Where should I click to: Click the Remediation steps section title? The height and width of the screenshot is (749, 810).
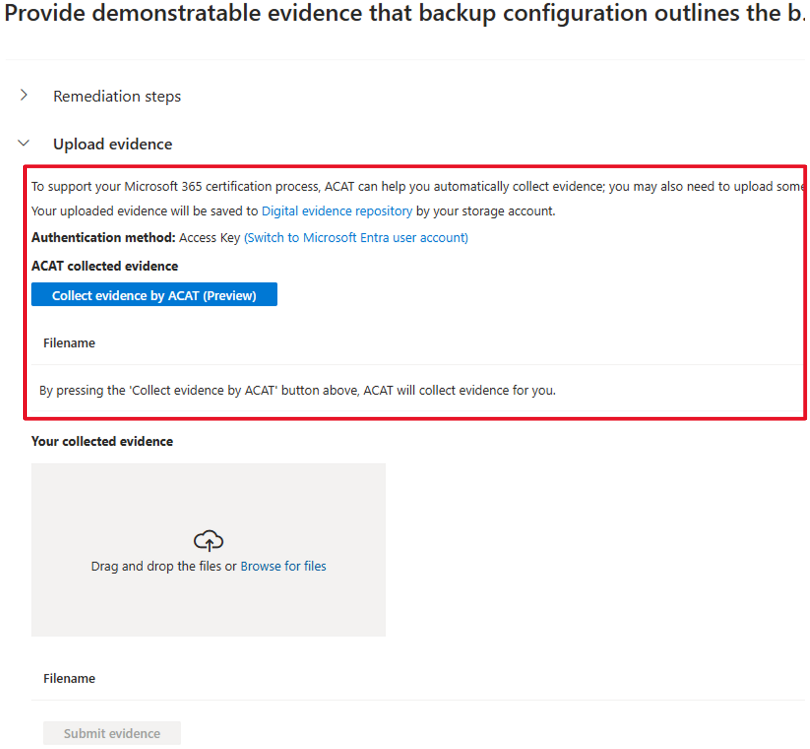tap(117, 96)
